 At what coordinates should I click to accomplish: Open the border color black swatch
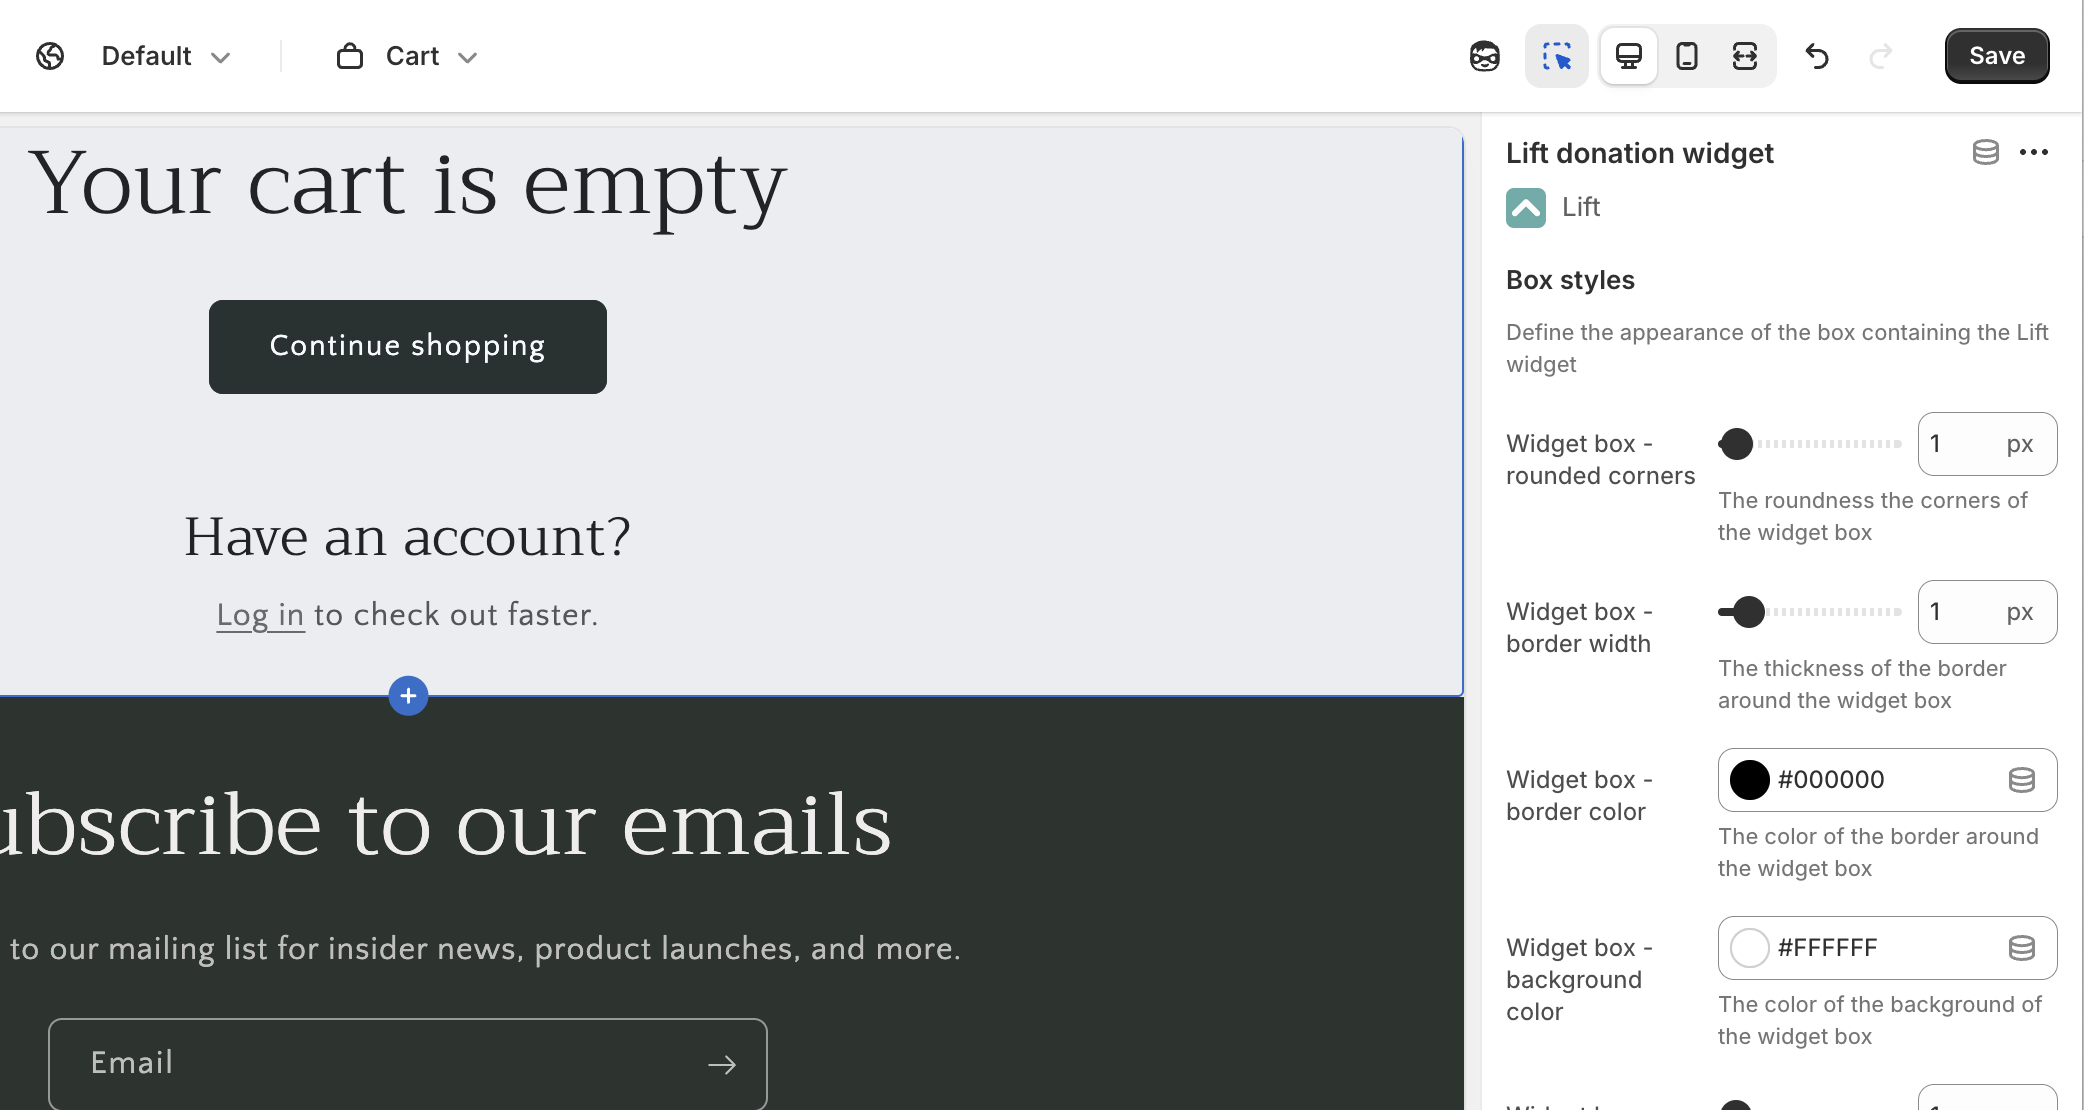click(1749, 780)
